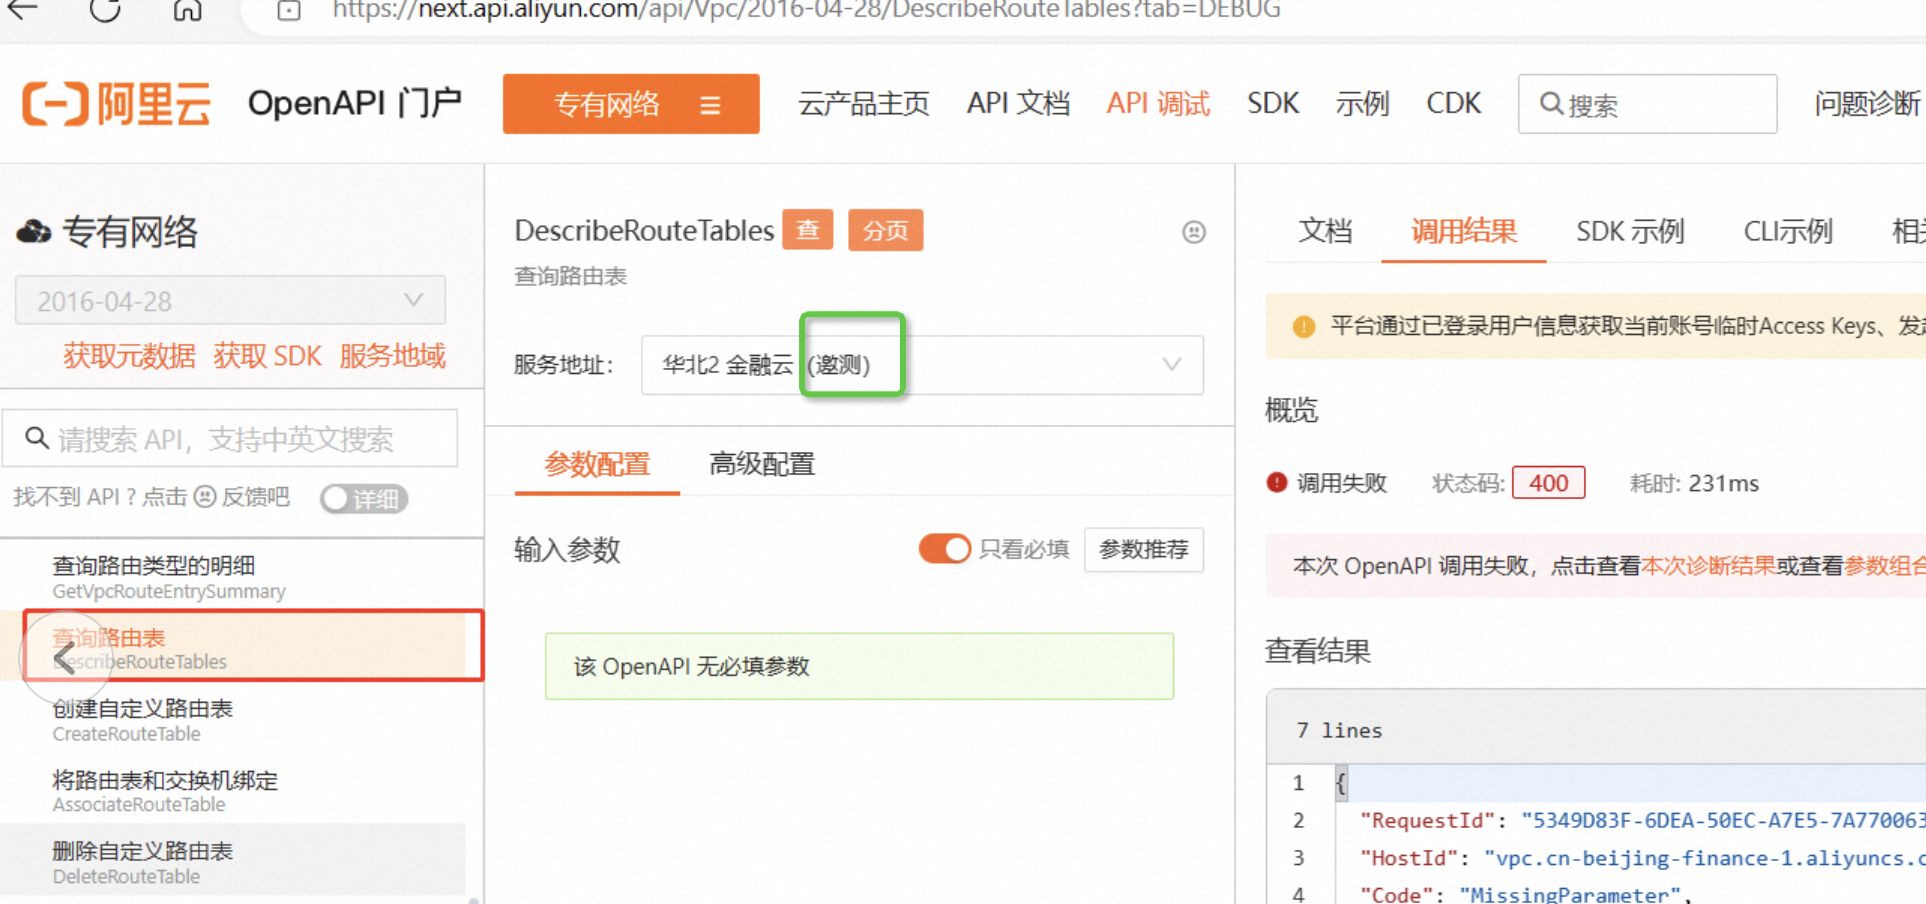Toggle the 只看必填 switch

pos(944,549)
